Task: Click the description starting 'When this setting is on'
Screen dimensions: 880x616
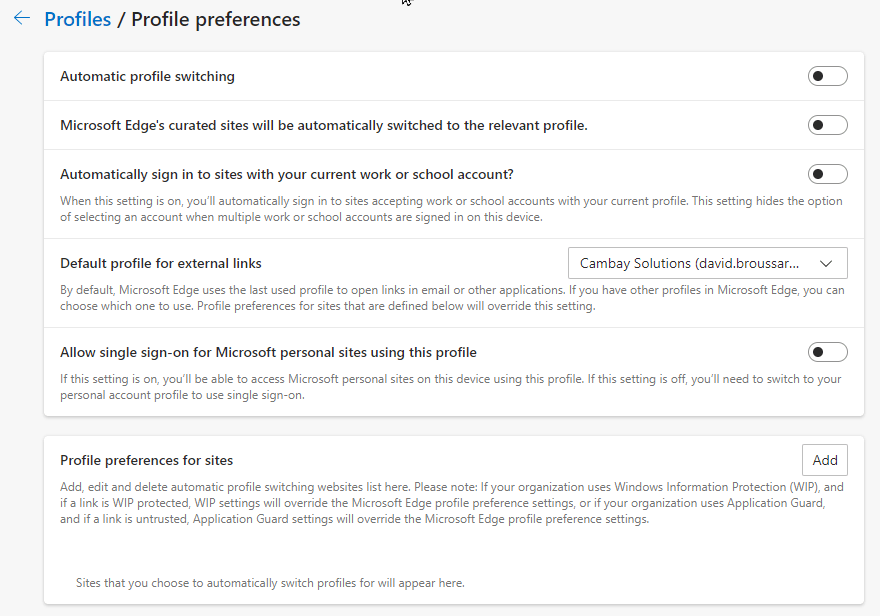Action: coord(451,209)
